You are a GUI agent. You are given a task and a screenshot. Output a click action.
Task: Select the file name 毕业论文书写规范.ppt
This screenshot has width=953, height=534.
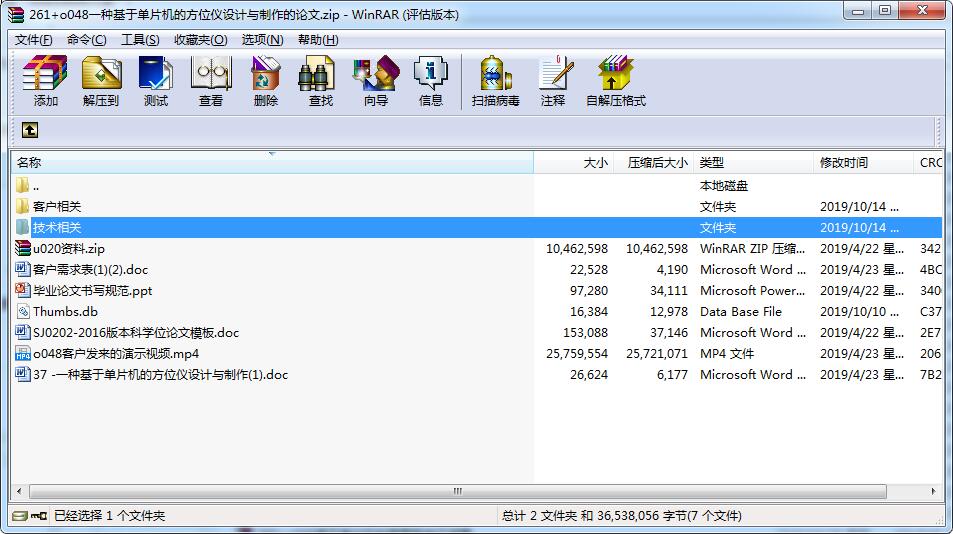tap(92, 291)
